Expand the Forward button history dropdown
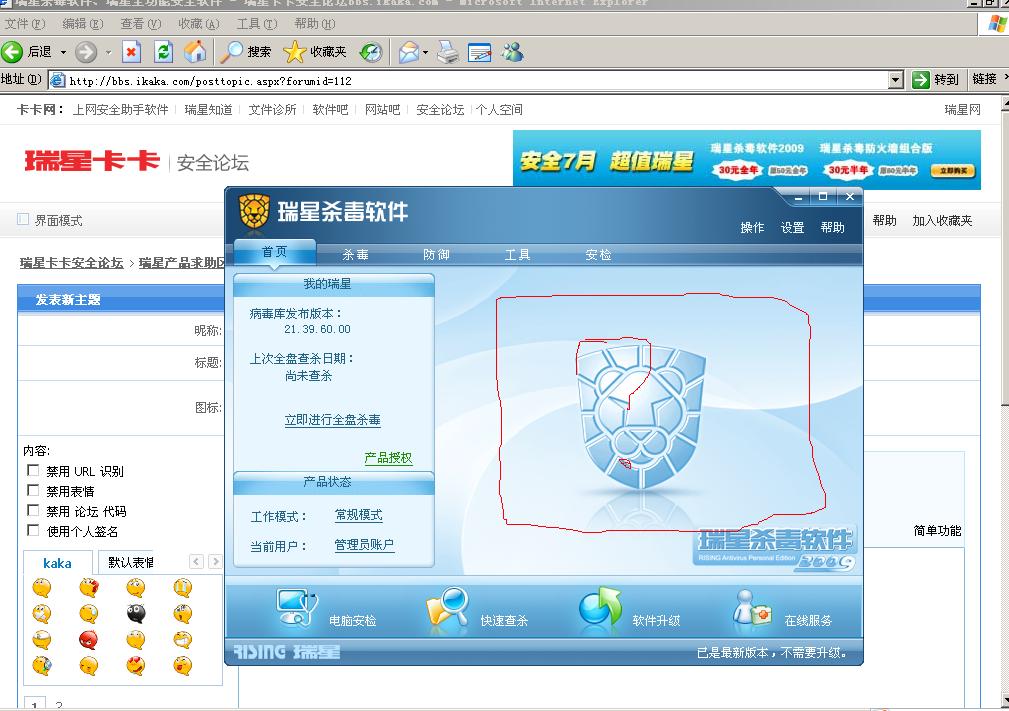 tap(108, 52)
